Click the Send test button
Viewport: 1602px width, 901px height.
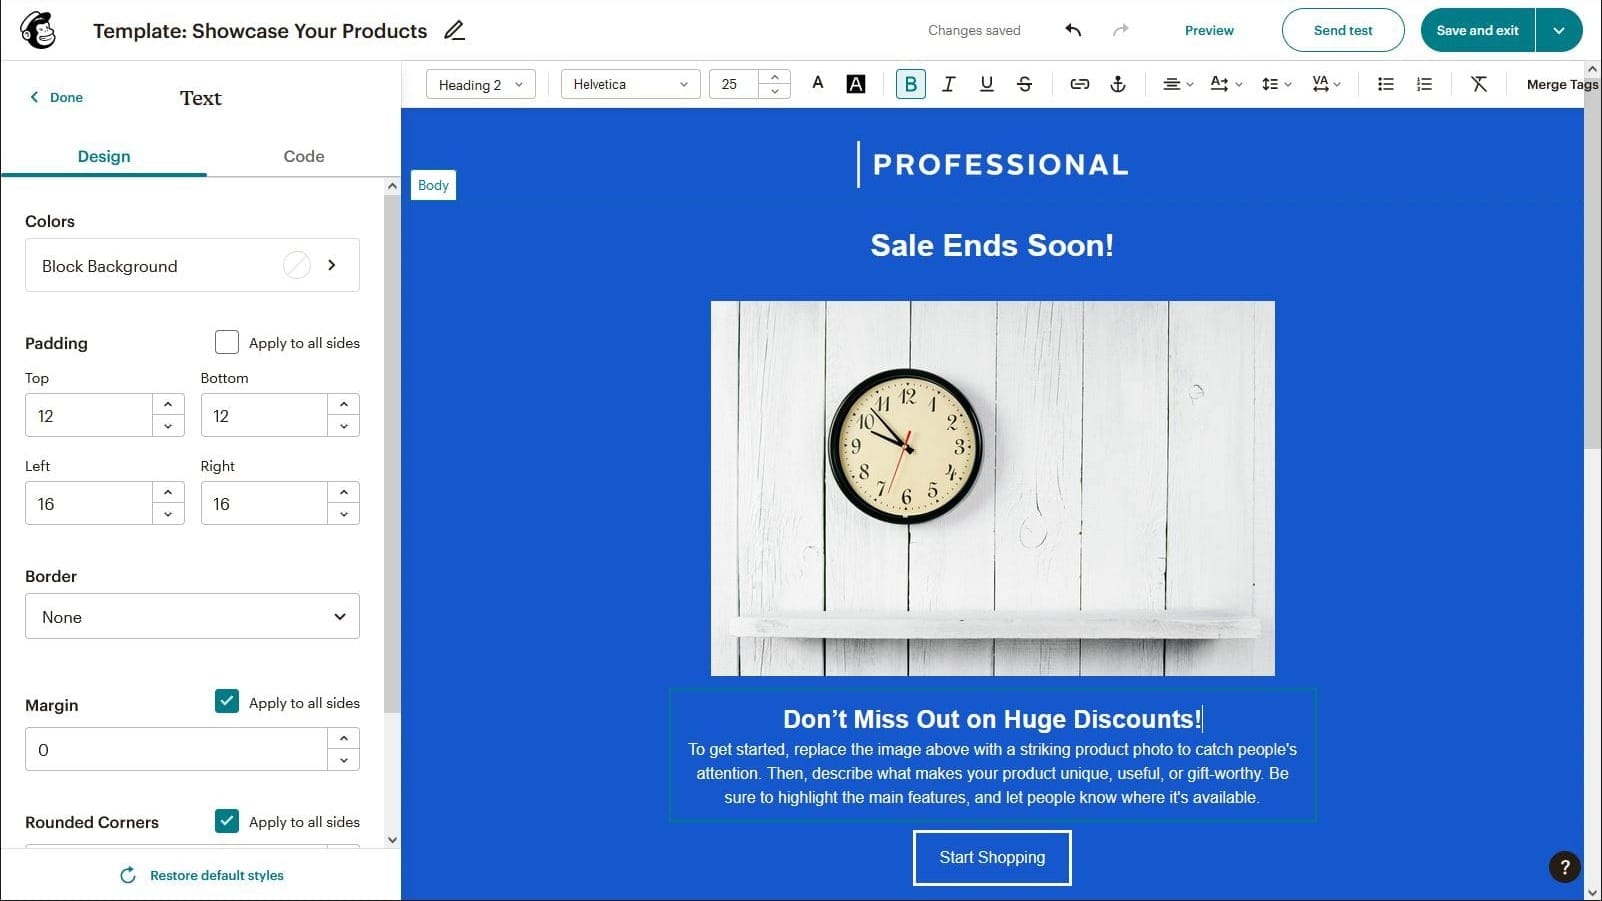click(x=1343, y=30)
